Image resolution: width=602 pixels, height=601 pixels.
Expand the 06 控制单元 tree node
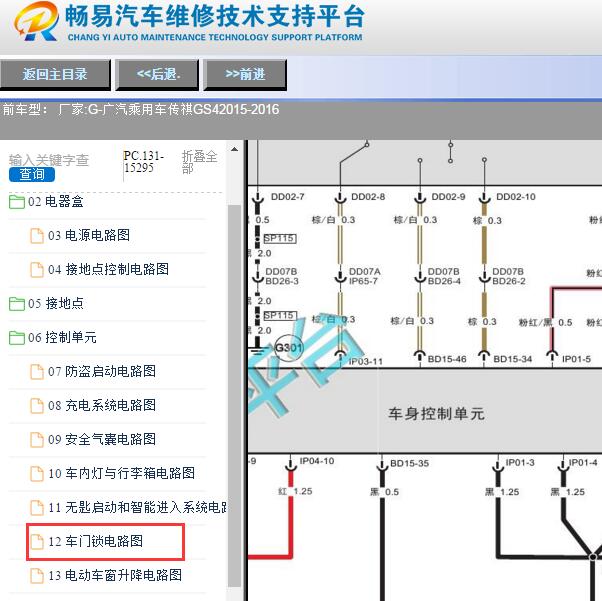pyautogui.click(x=62, y=338)
